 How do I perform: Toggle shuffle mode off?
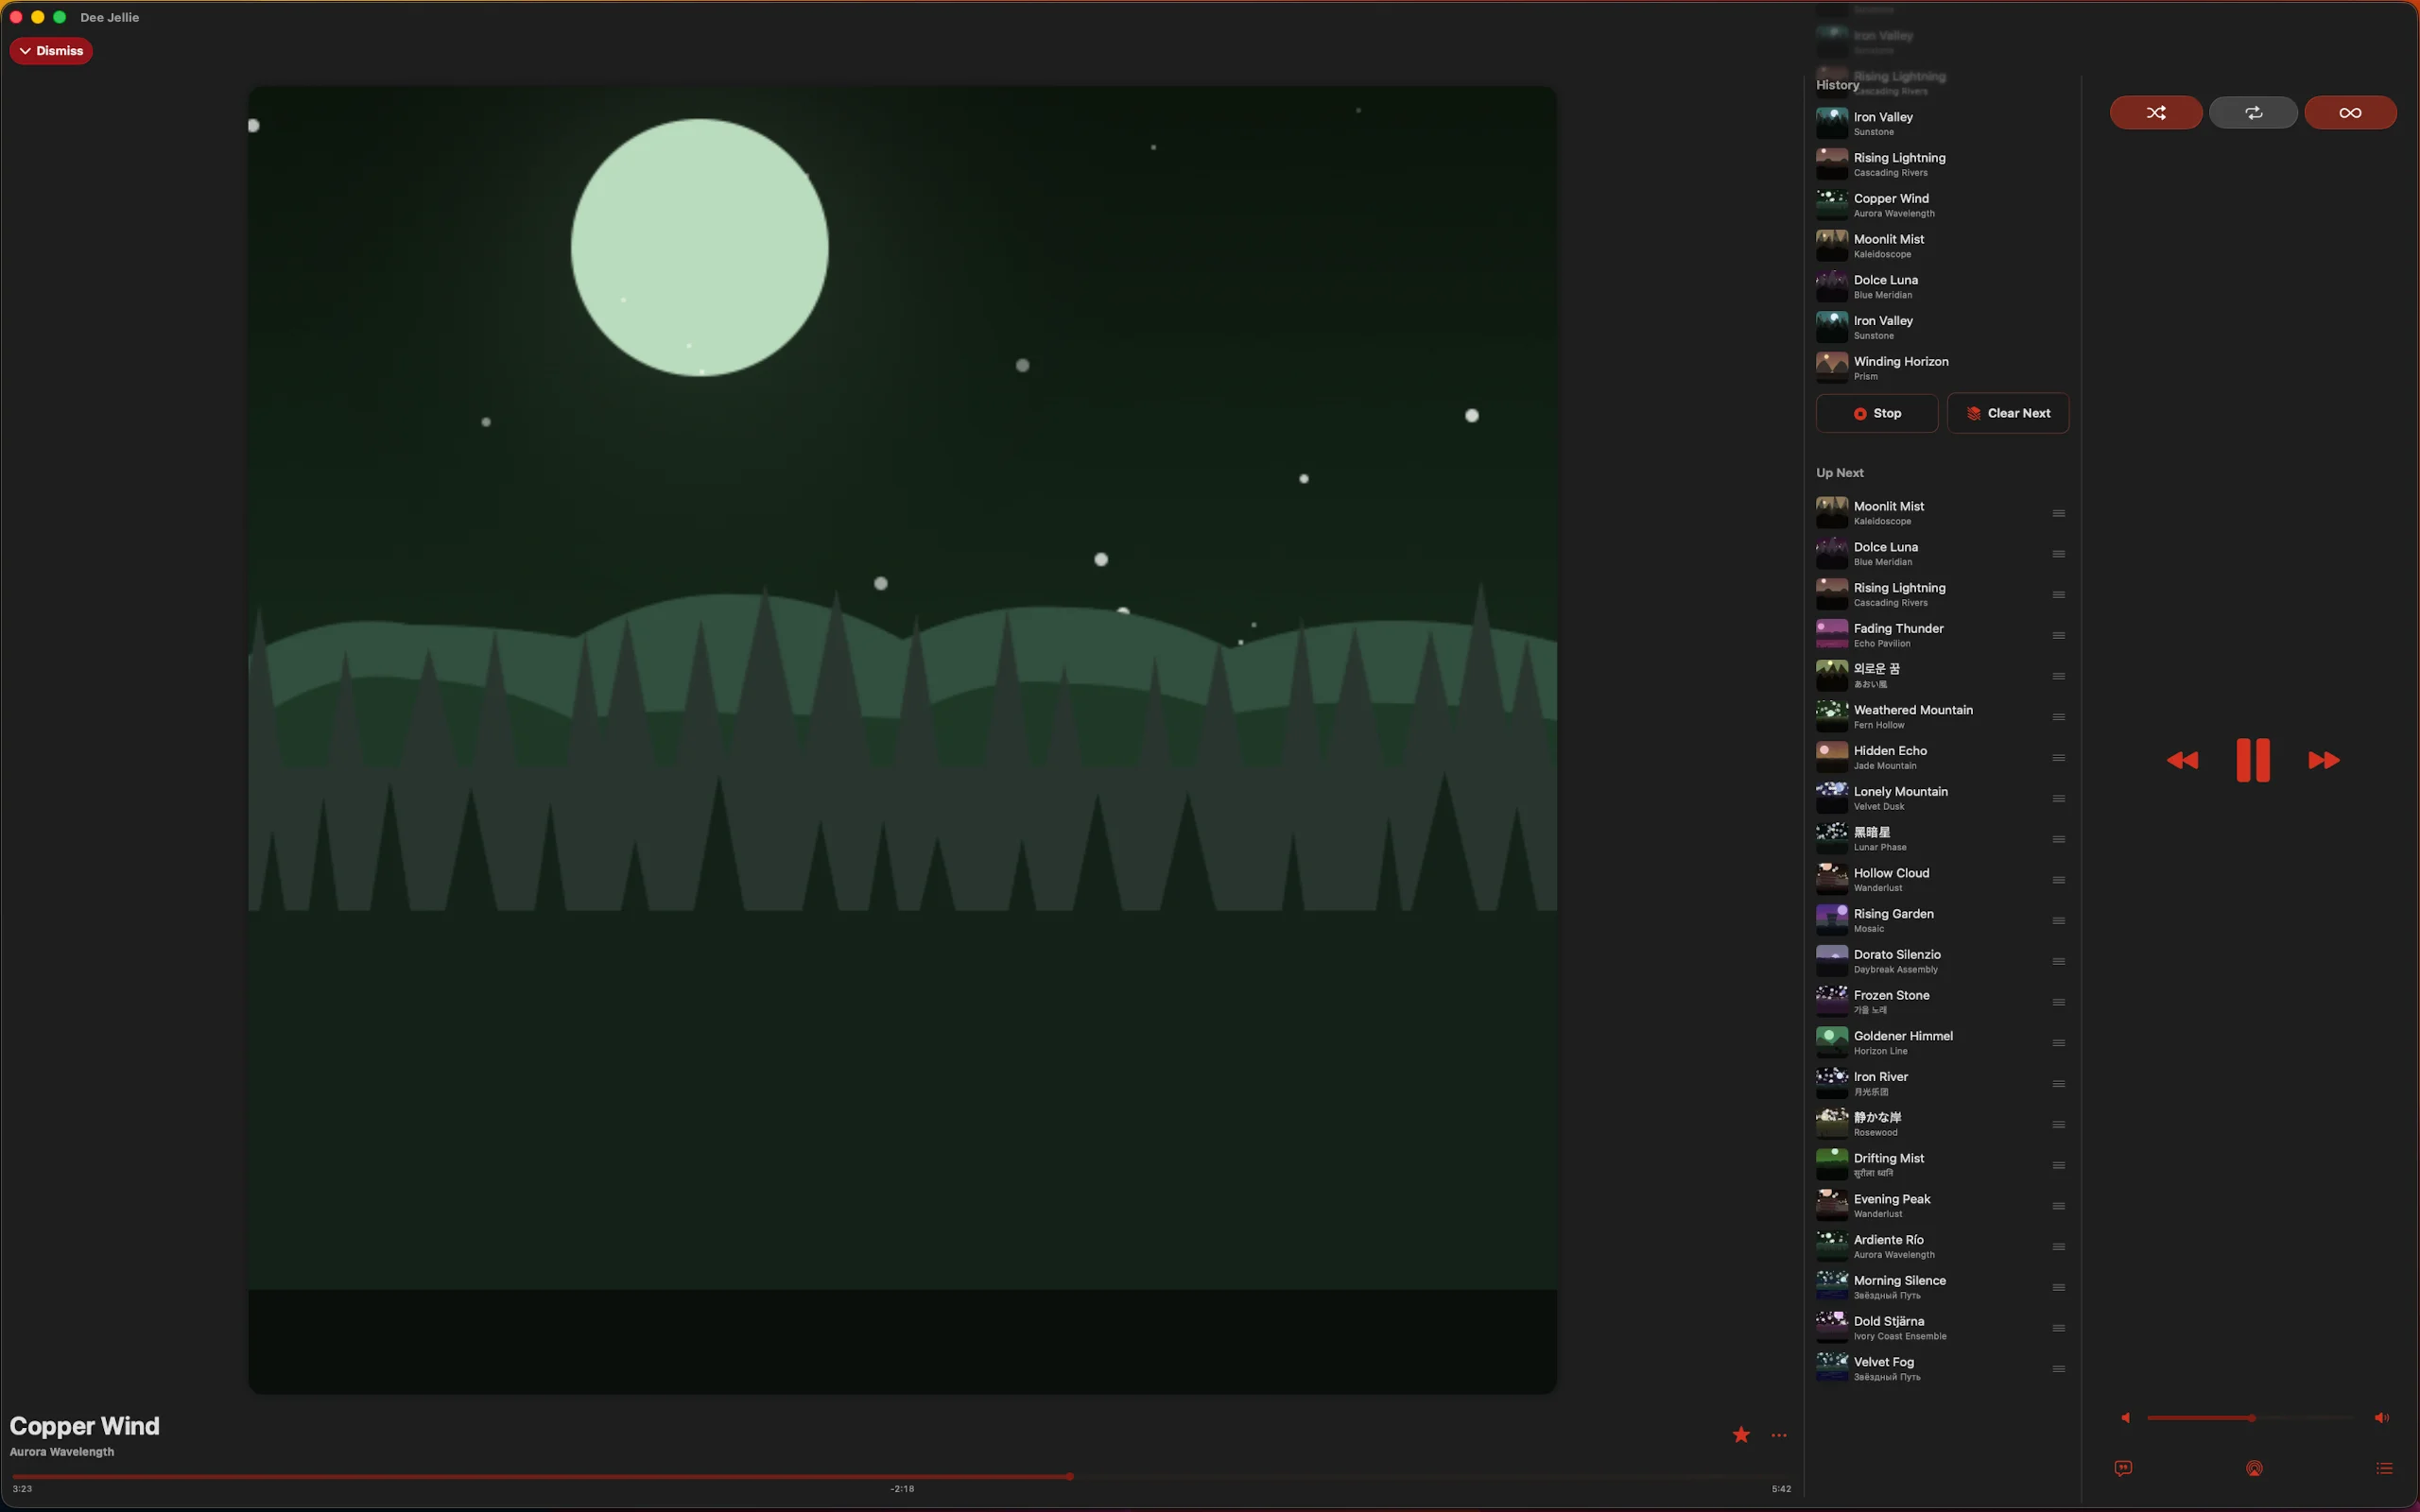[2155, 113]
